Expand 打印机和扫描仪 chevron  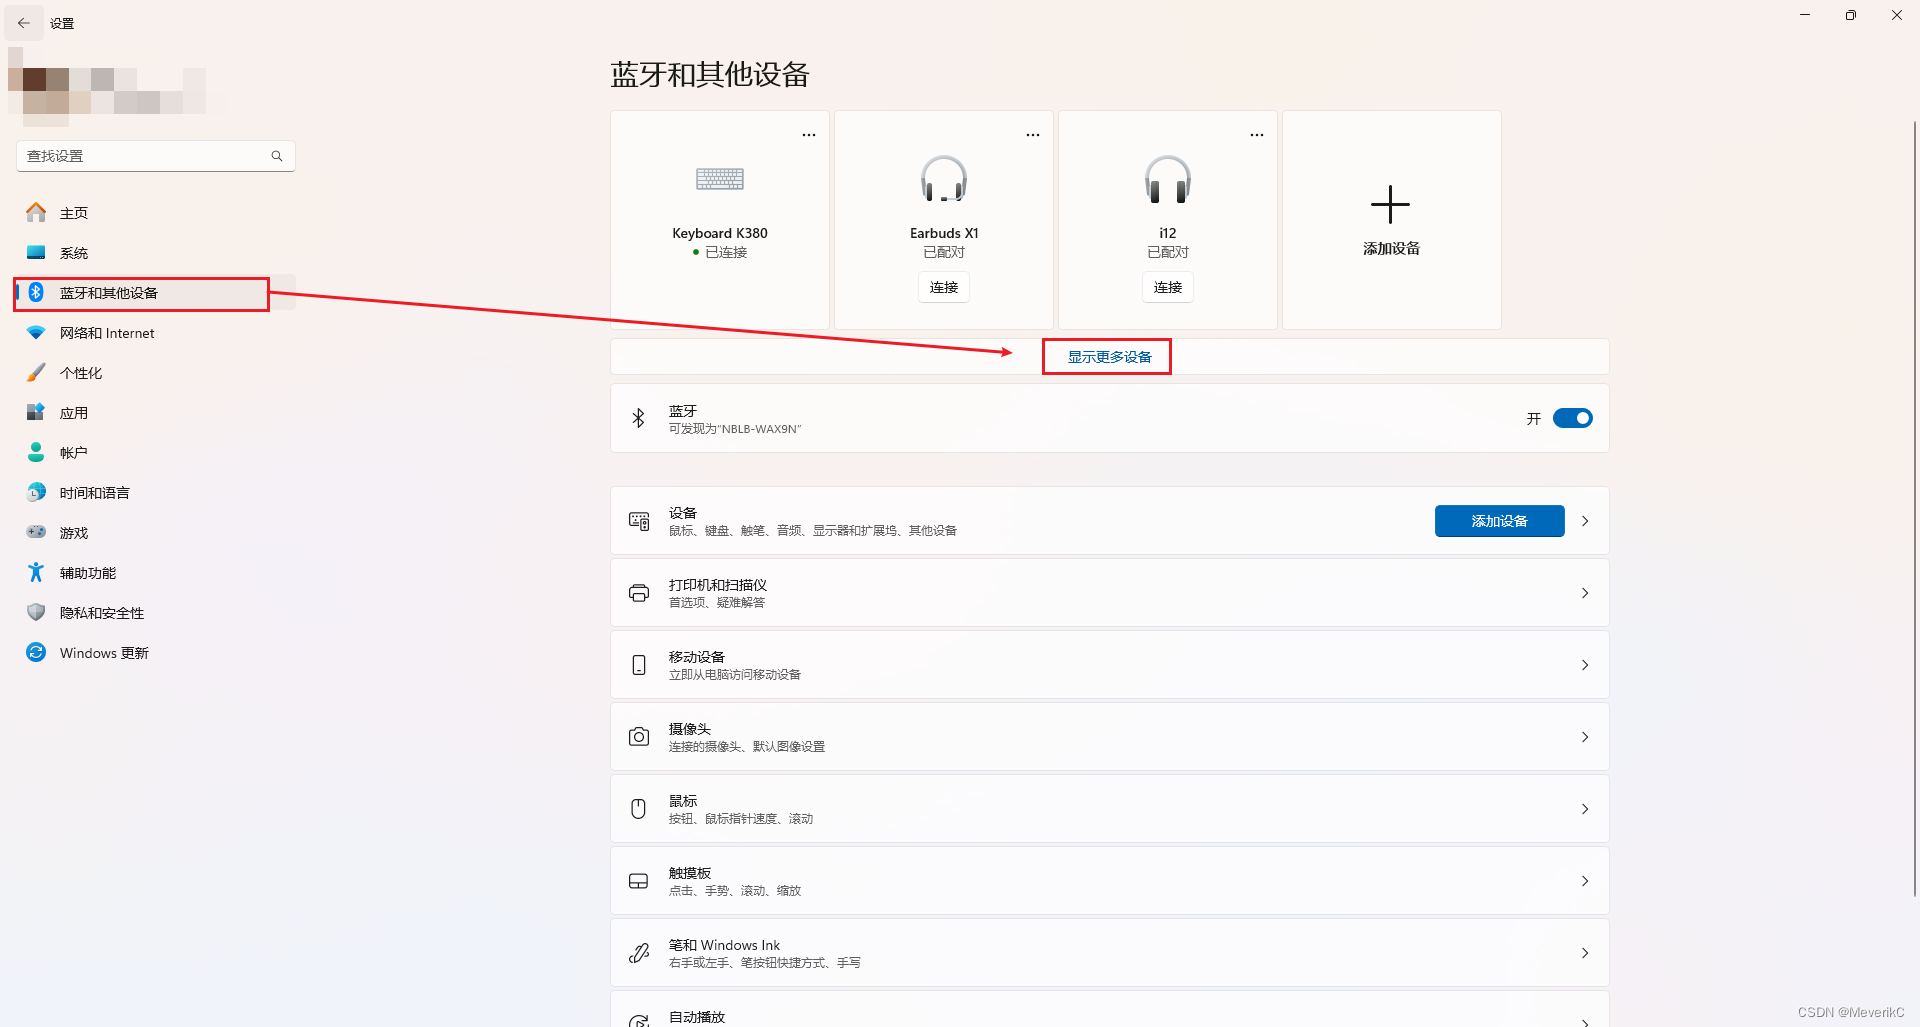pyautogui.click(x=1585, y=593)
